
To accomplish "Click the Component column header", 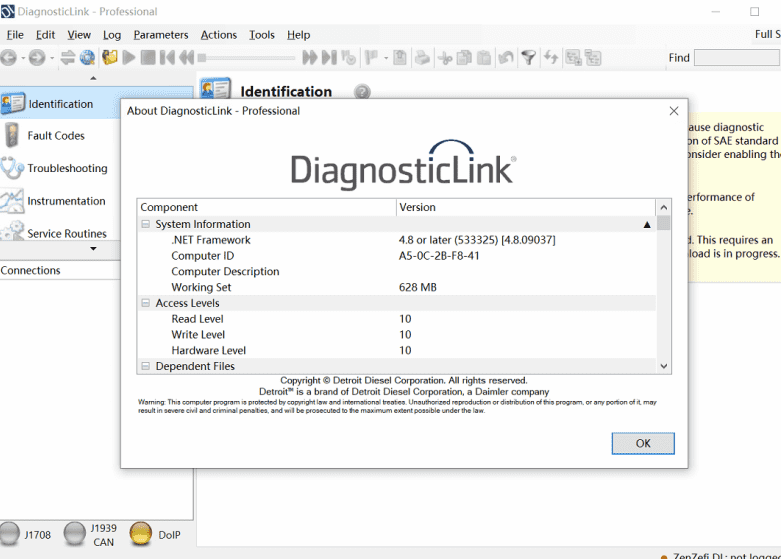I will pos(266,207).
